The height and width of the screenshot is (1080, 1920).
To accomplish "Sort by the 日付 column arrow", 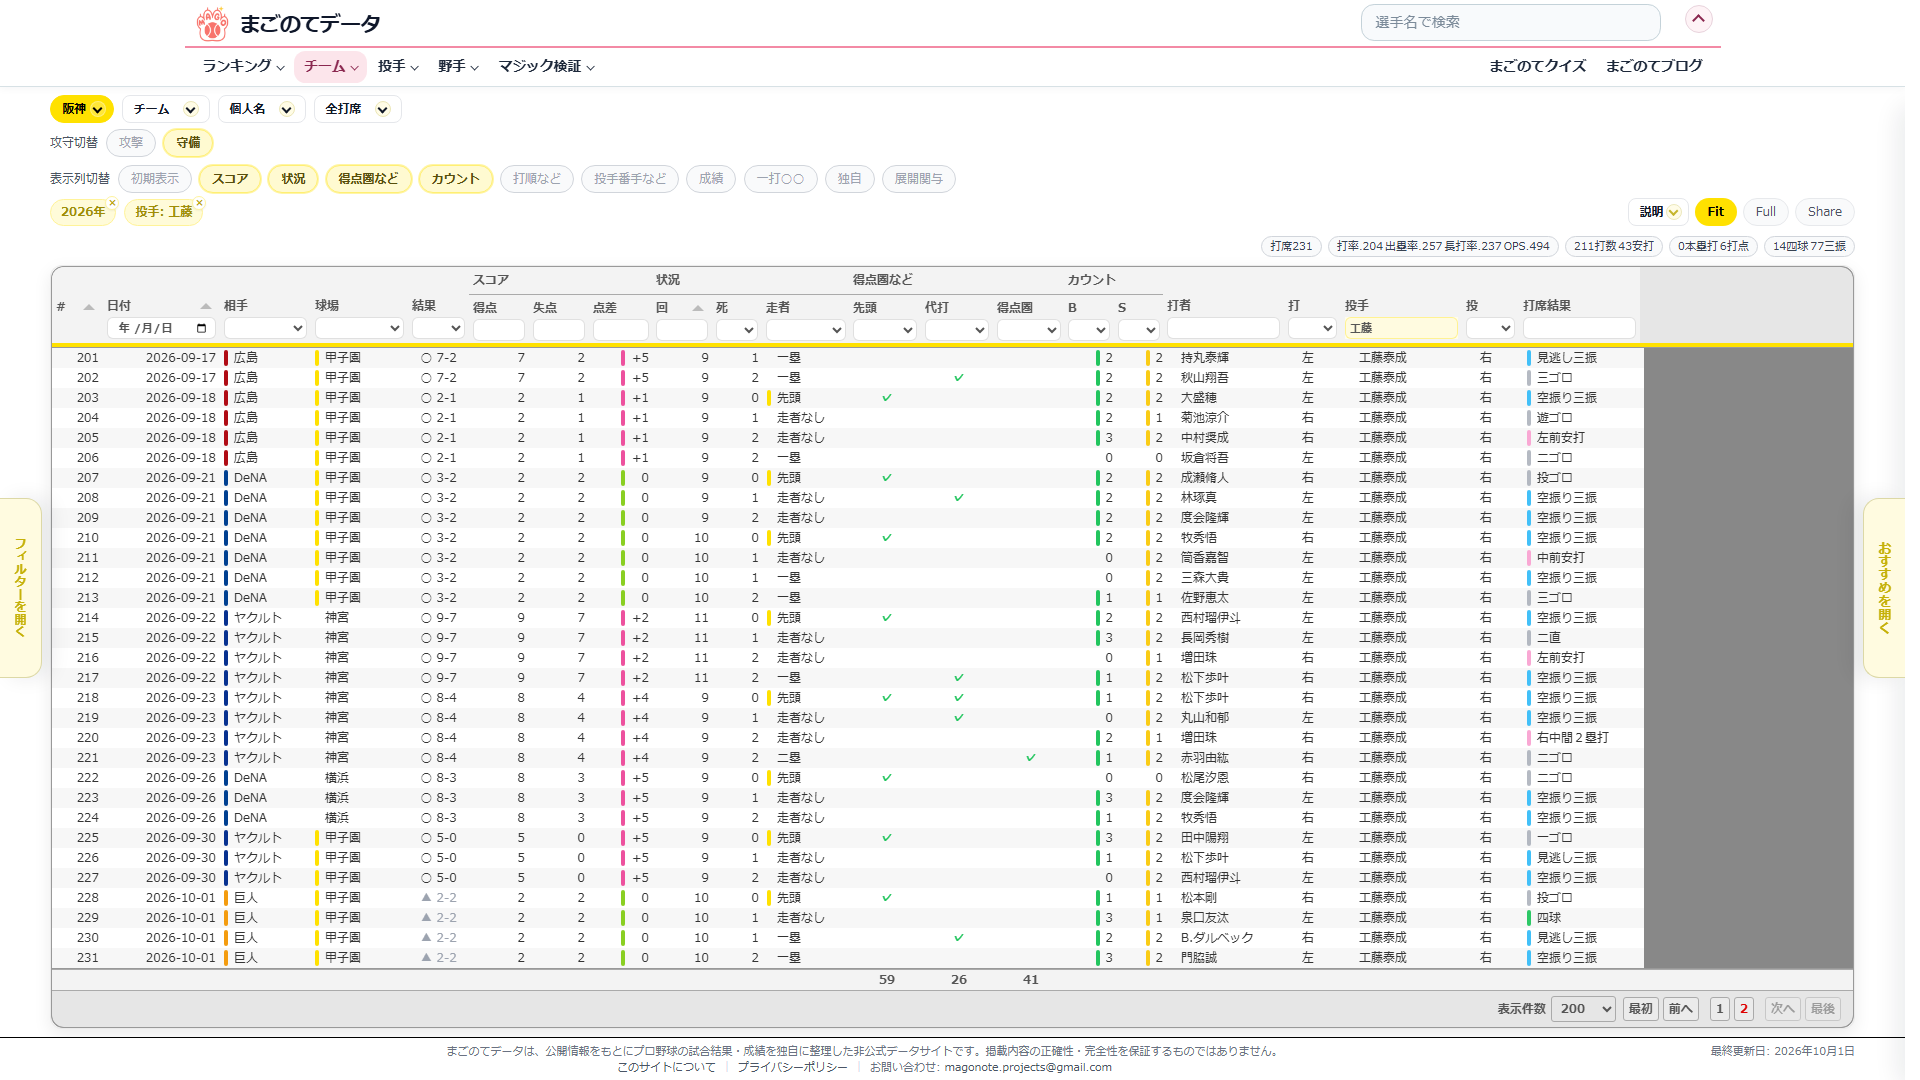I will pyautogui.click(x=206, y=306).
